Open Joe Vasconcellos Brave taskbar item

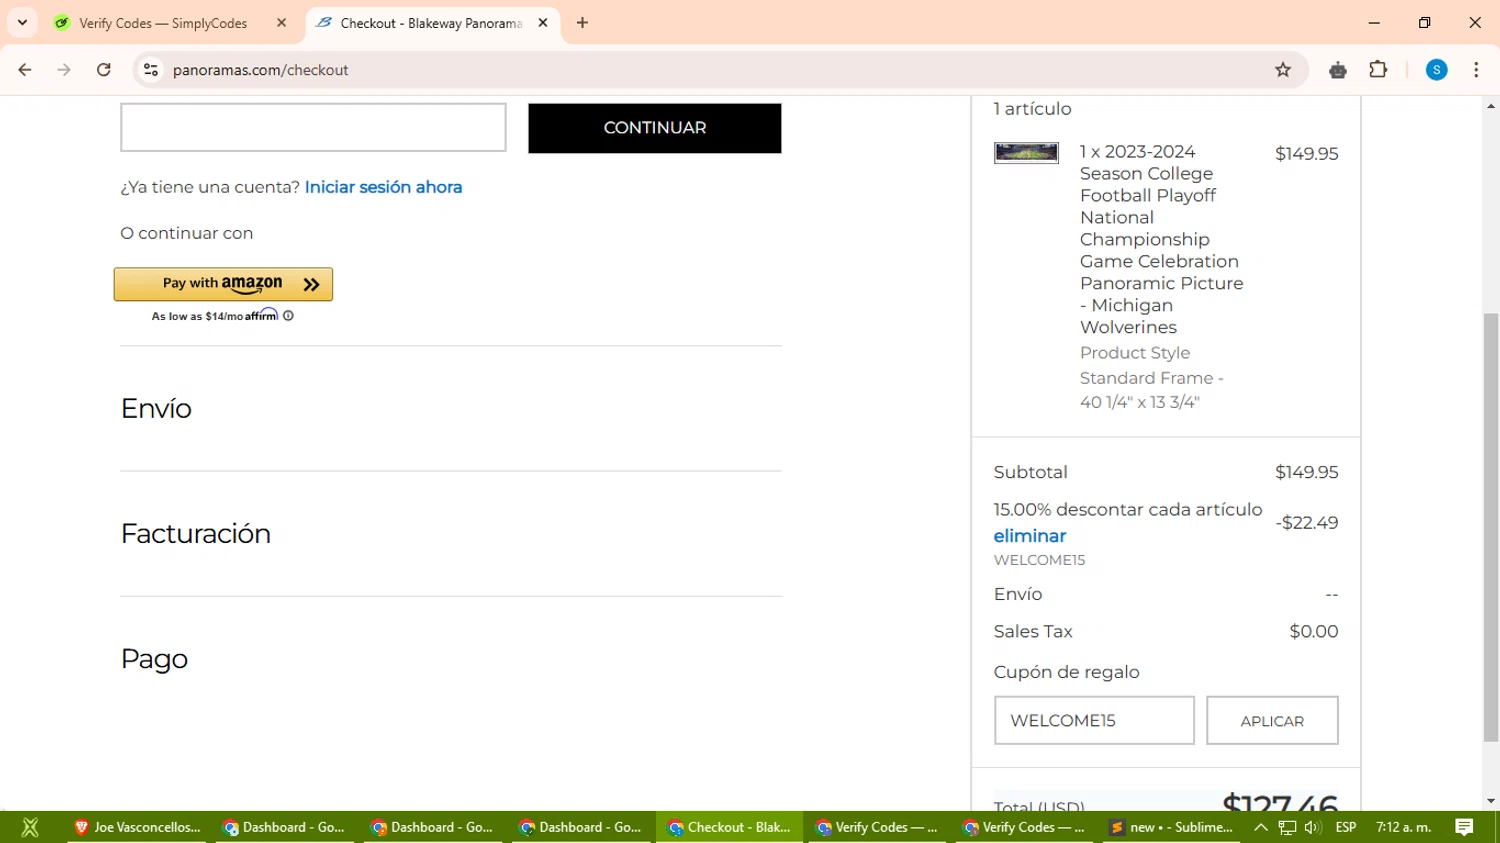(x=137, y=827)
